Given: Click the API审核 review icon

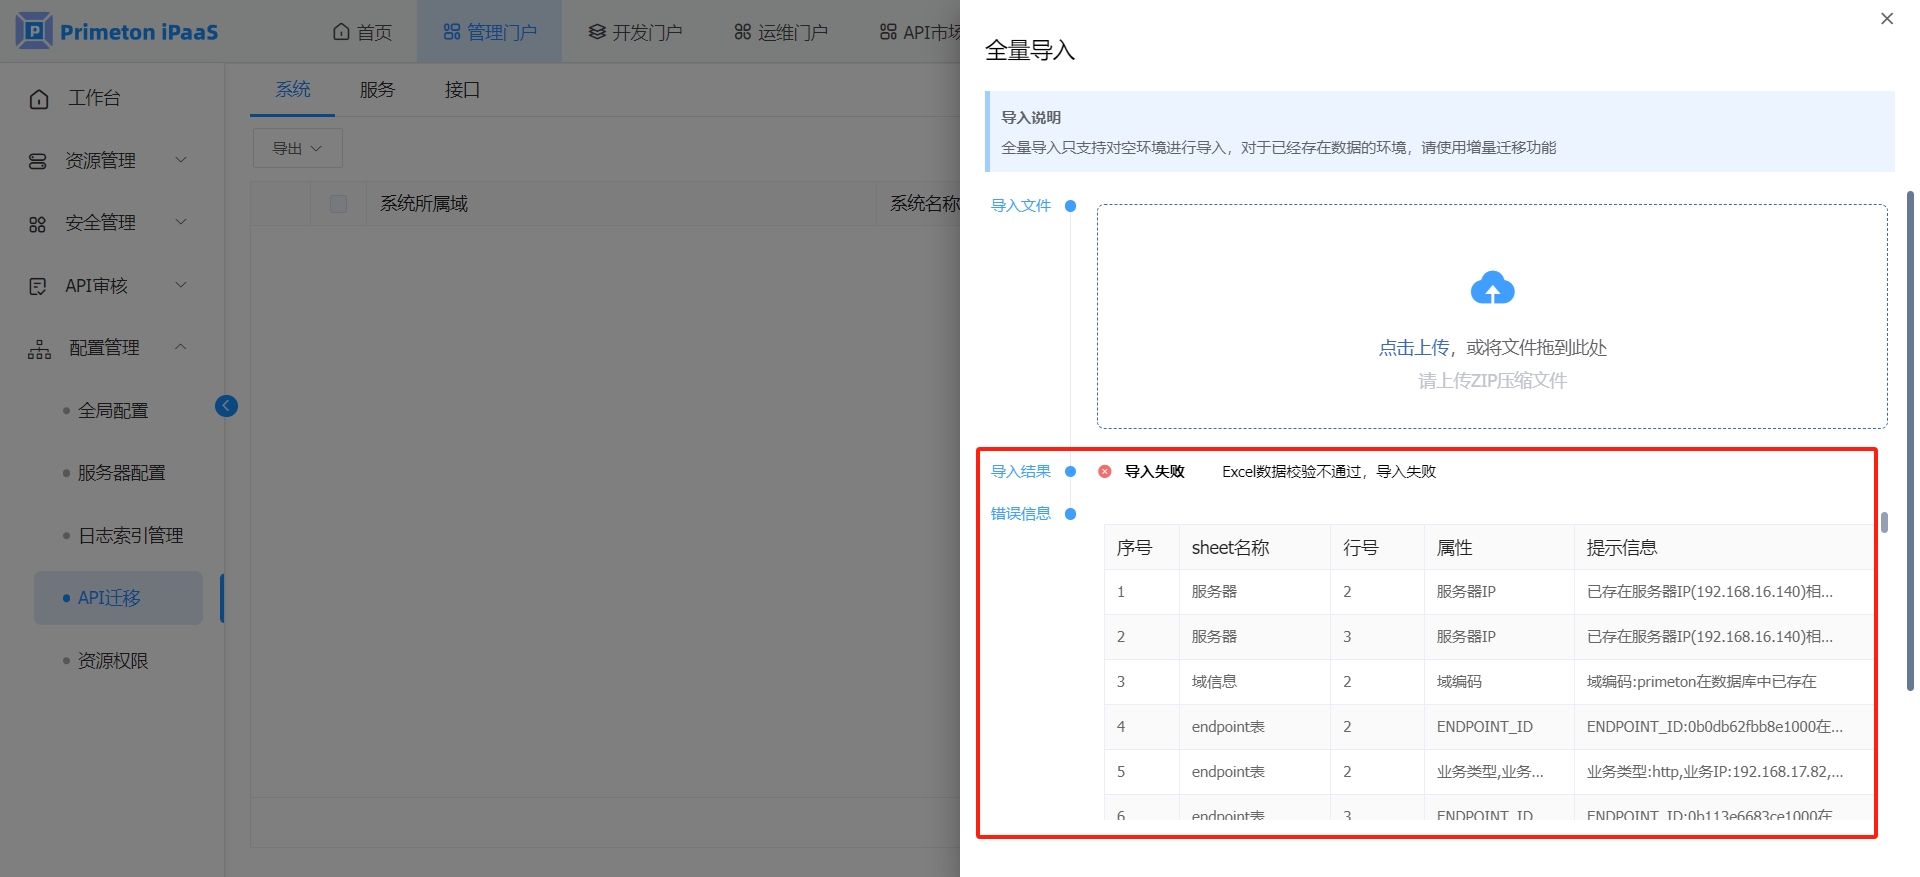Looking at the screenshot, I should [x=38, y=287].
